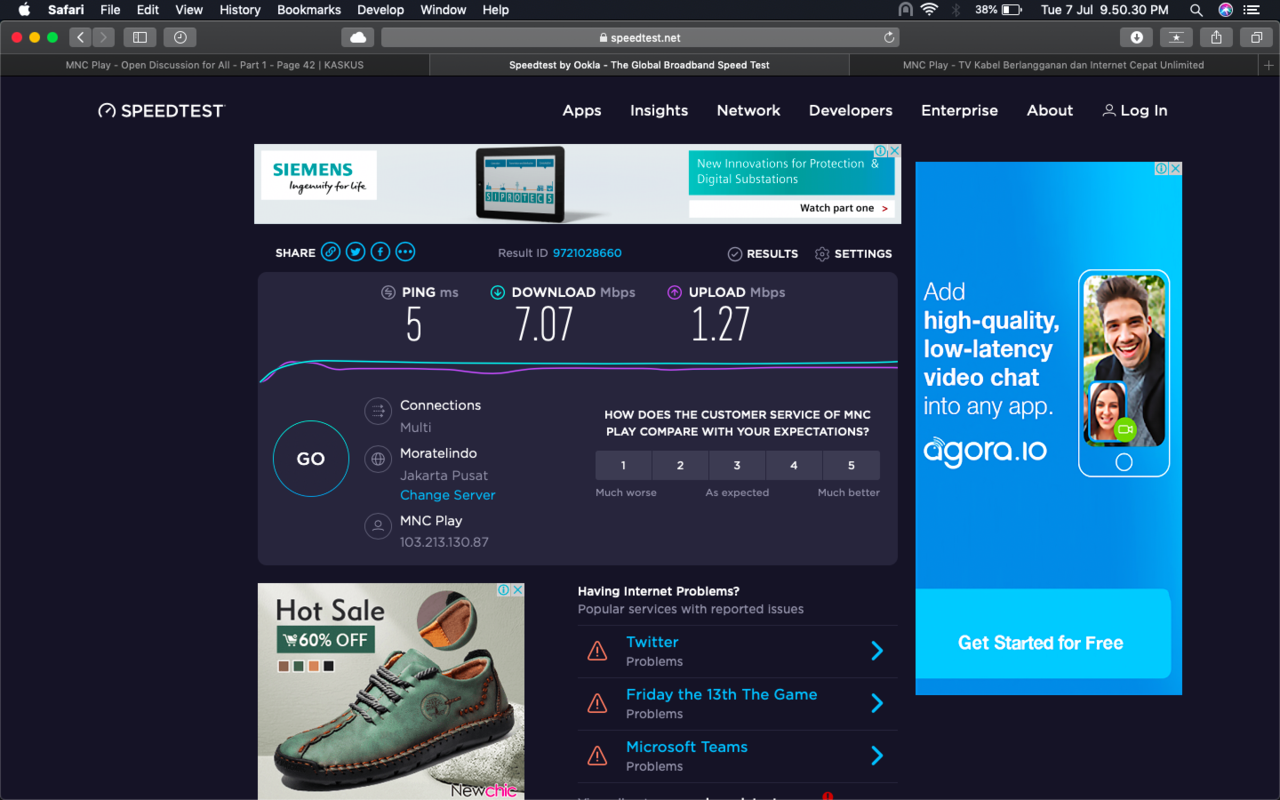
Task: Expand Friday the 13th The Game problems
Action: (876, 703)
